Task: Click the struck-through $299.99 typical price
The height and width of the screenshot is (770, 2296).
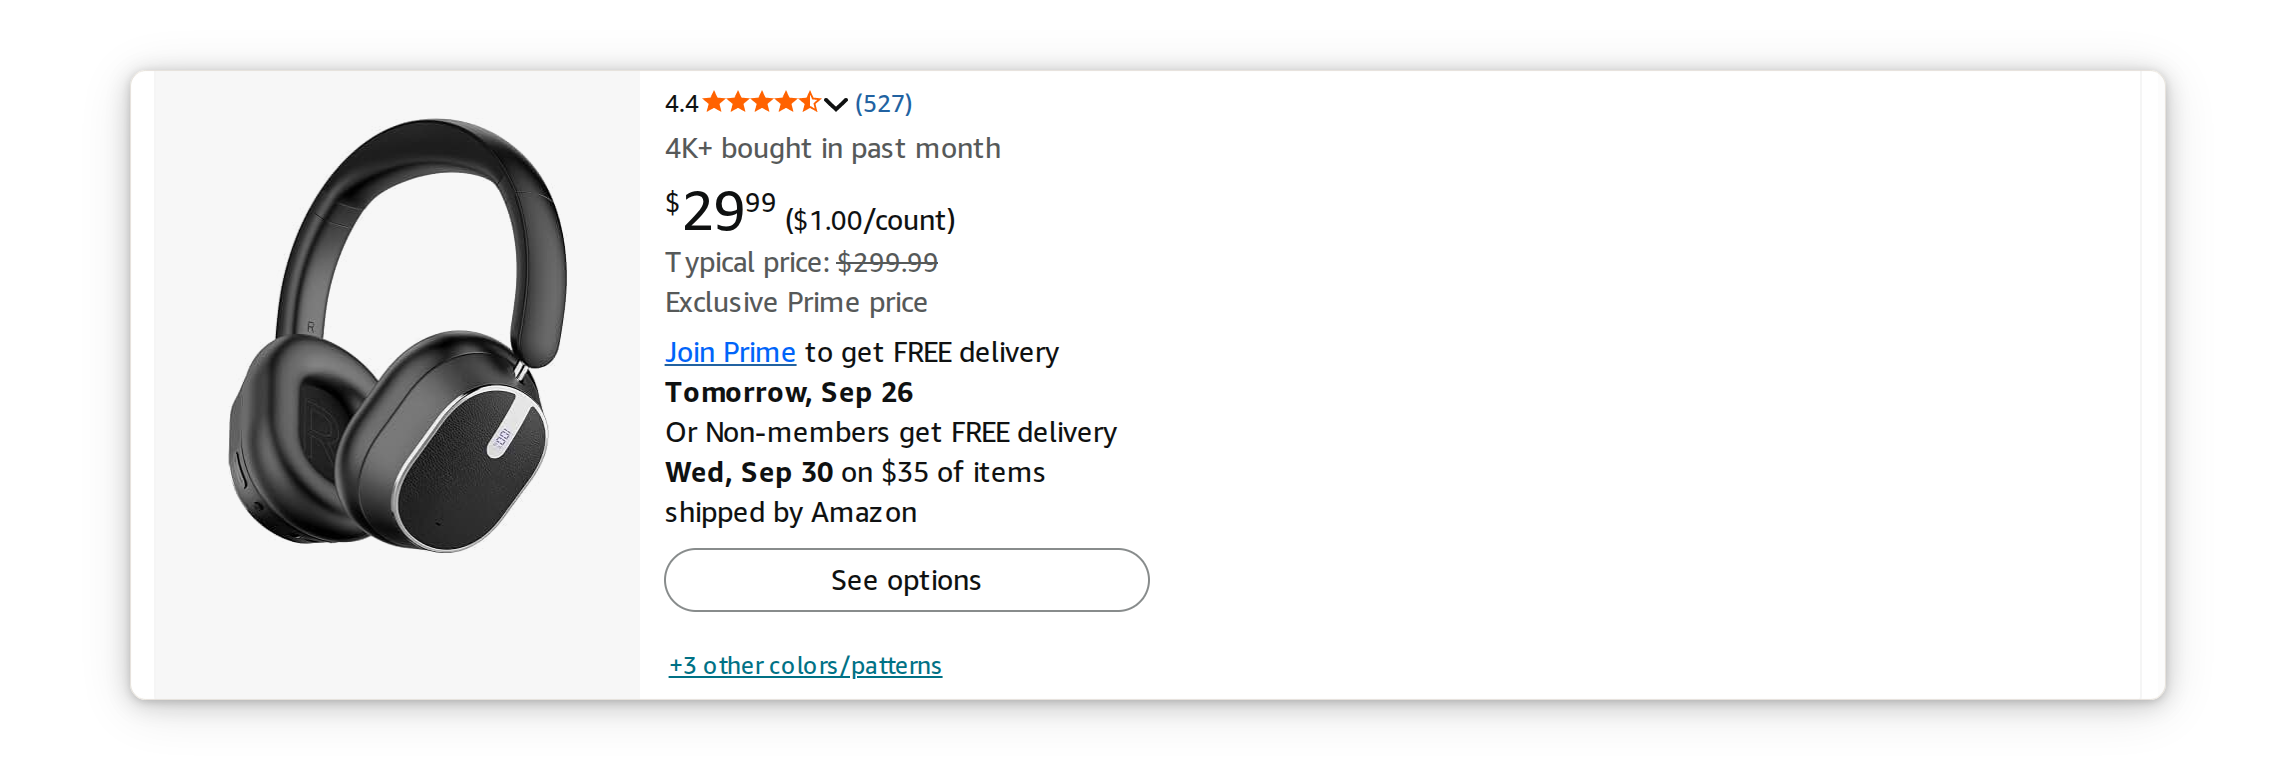Action: (x=887, y=263)
